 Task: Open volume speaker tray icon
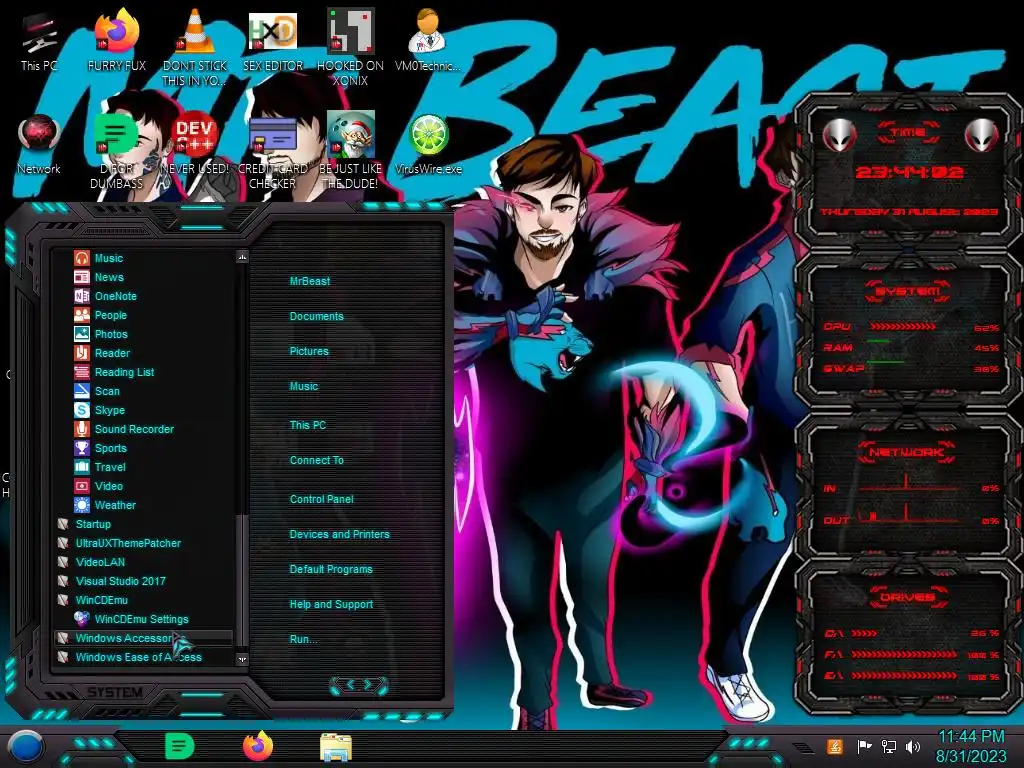tap(913, 746)
